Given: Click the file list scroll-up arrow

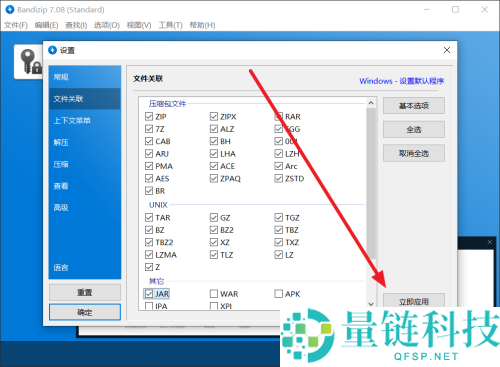Looking at the screenshot, I should tap(371, 103).
